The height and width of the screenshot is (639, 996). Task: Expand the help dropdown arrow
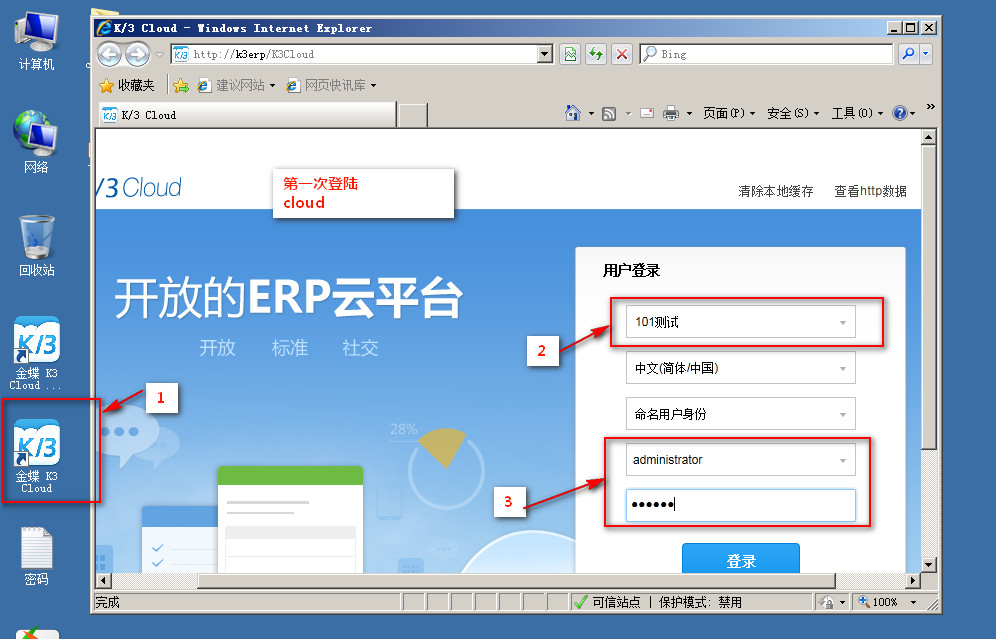[913, 114]
